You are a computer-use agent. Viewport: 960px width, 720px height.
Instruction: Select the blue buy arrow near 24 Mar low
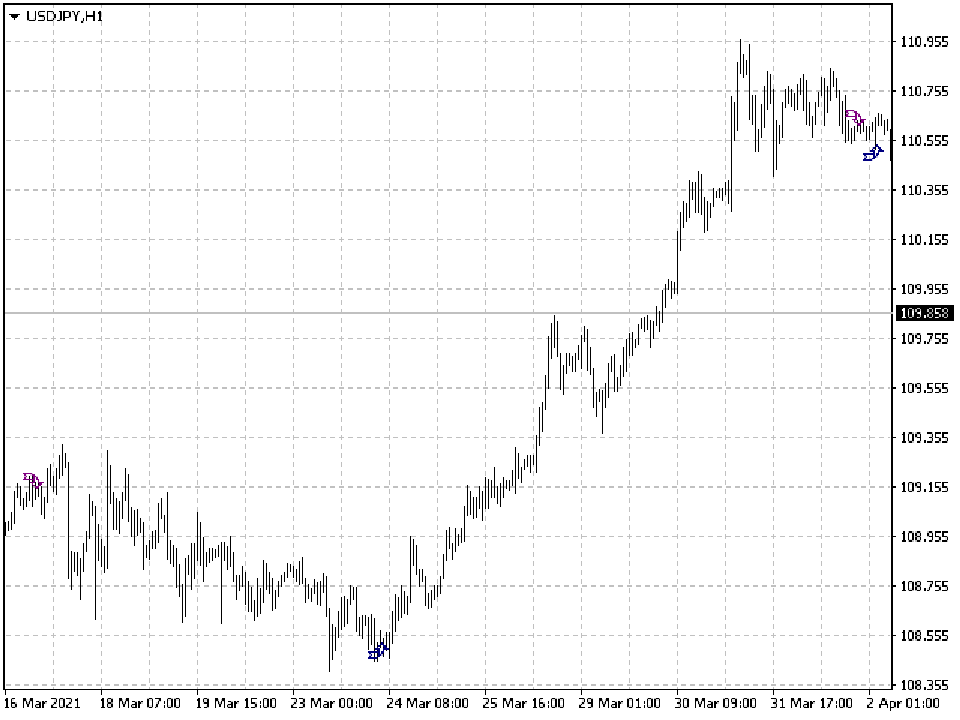pyautogui.click(x=378, y=651)
